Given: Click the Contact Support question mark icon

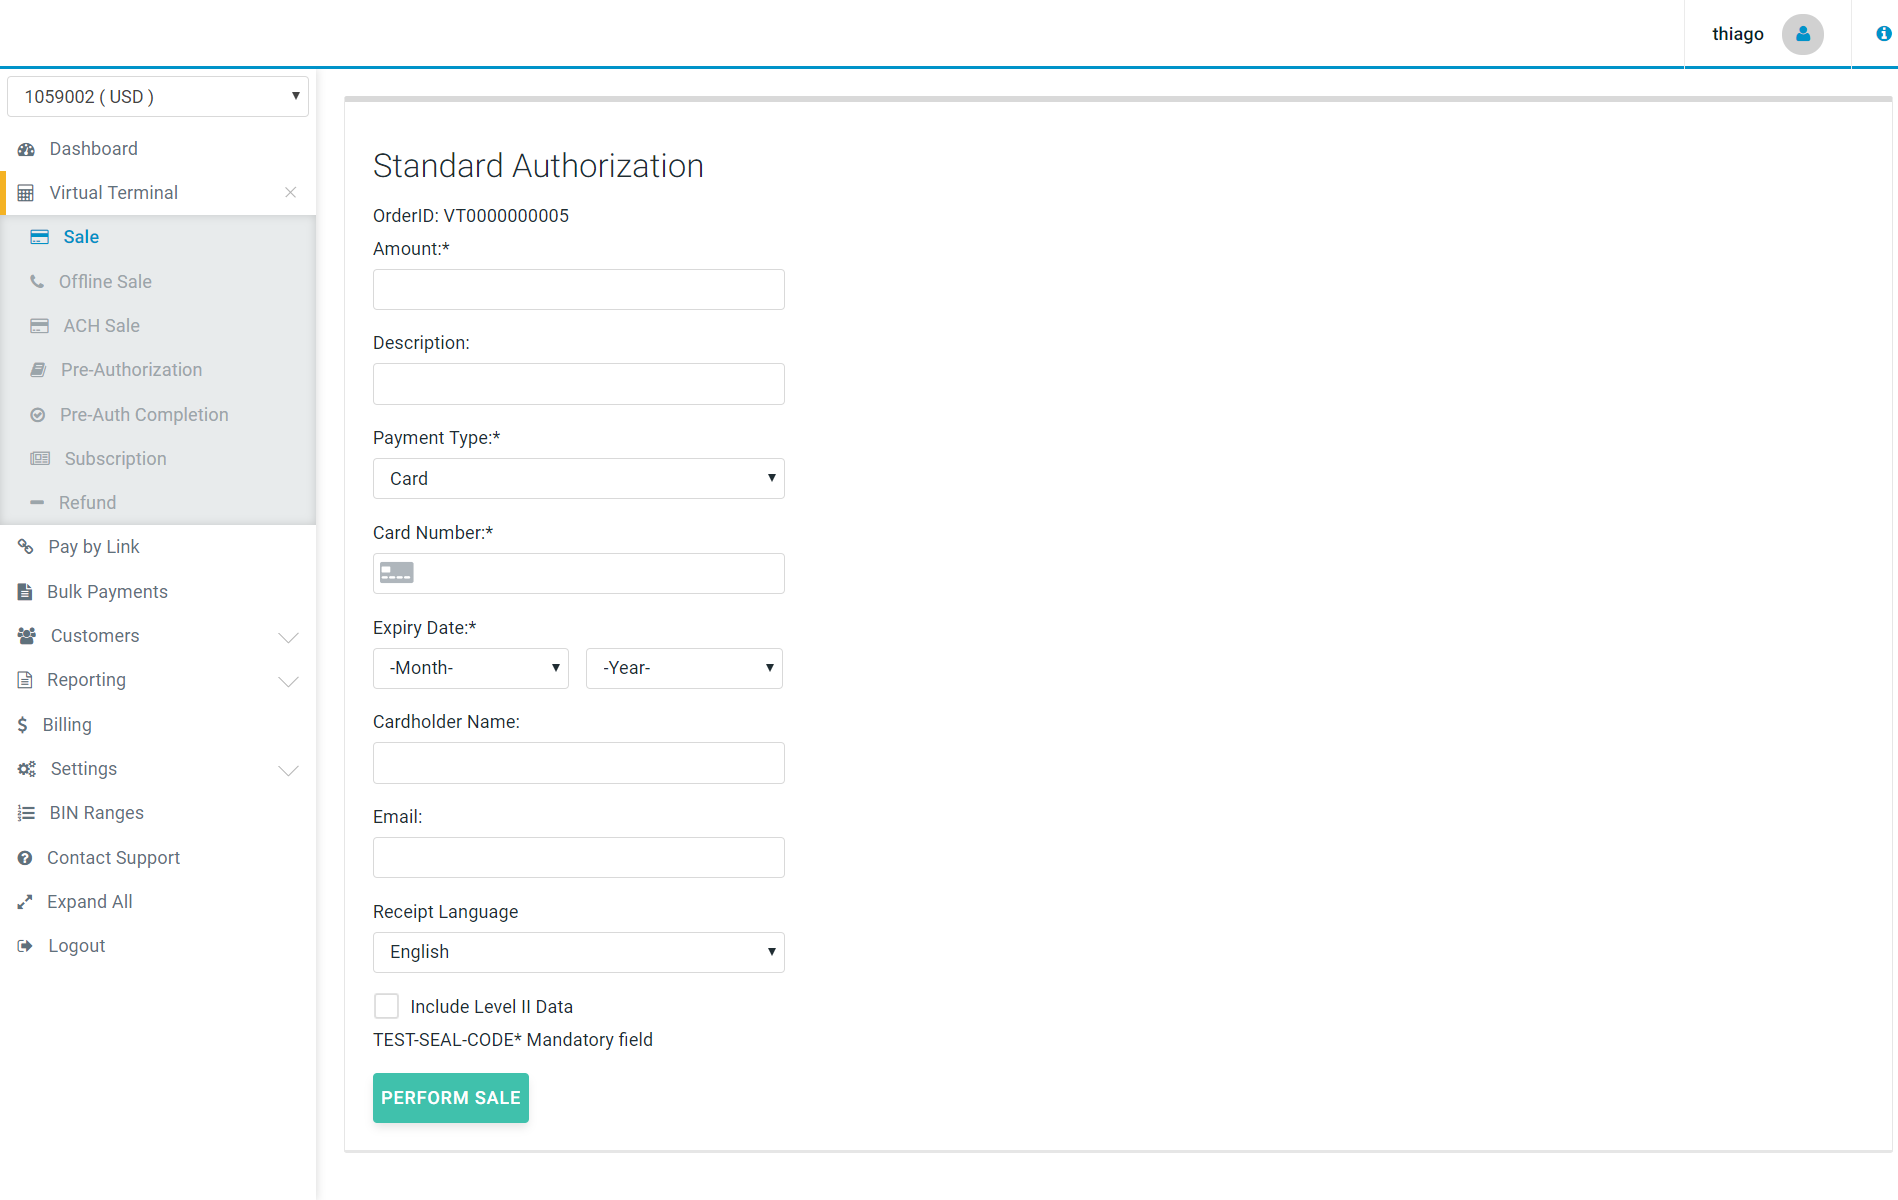Looking at the screenshot, I should point(25,858).
